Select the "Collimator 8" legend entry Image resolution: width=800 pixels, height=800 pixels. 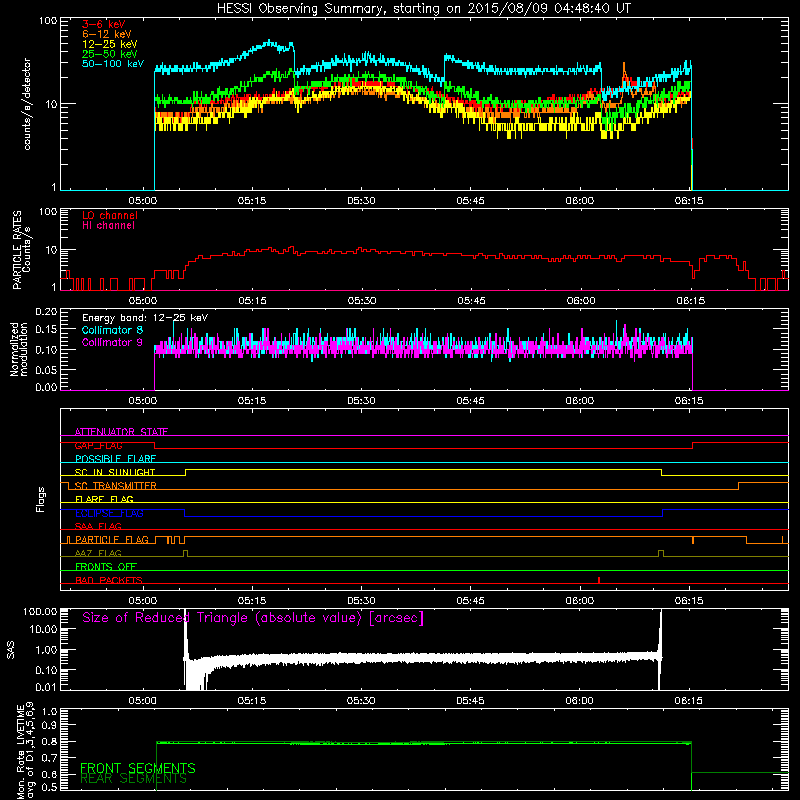click(112, 330)
